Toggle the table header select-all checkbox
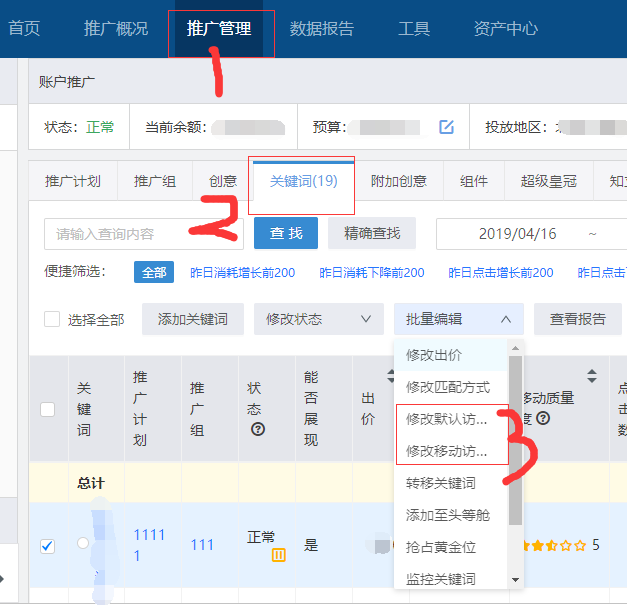Screen dimensions: 627x605 (47, 409)
